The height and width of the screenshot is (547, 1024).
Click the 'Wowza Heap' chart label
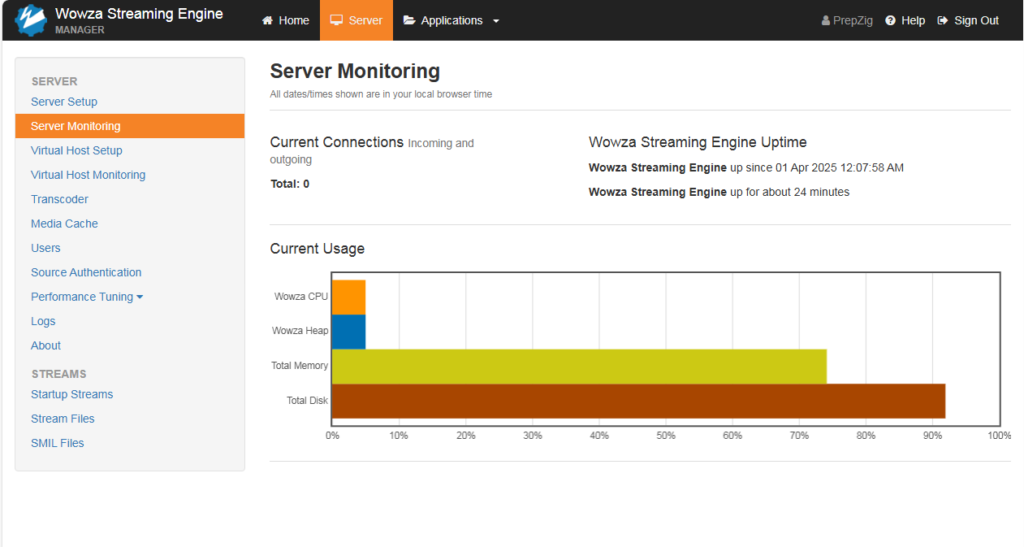pos(300,331)
